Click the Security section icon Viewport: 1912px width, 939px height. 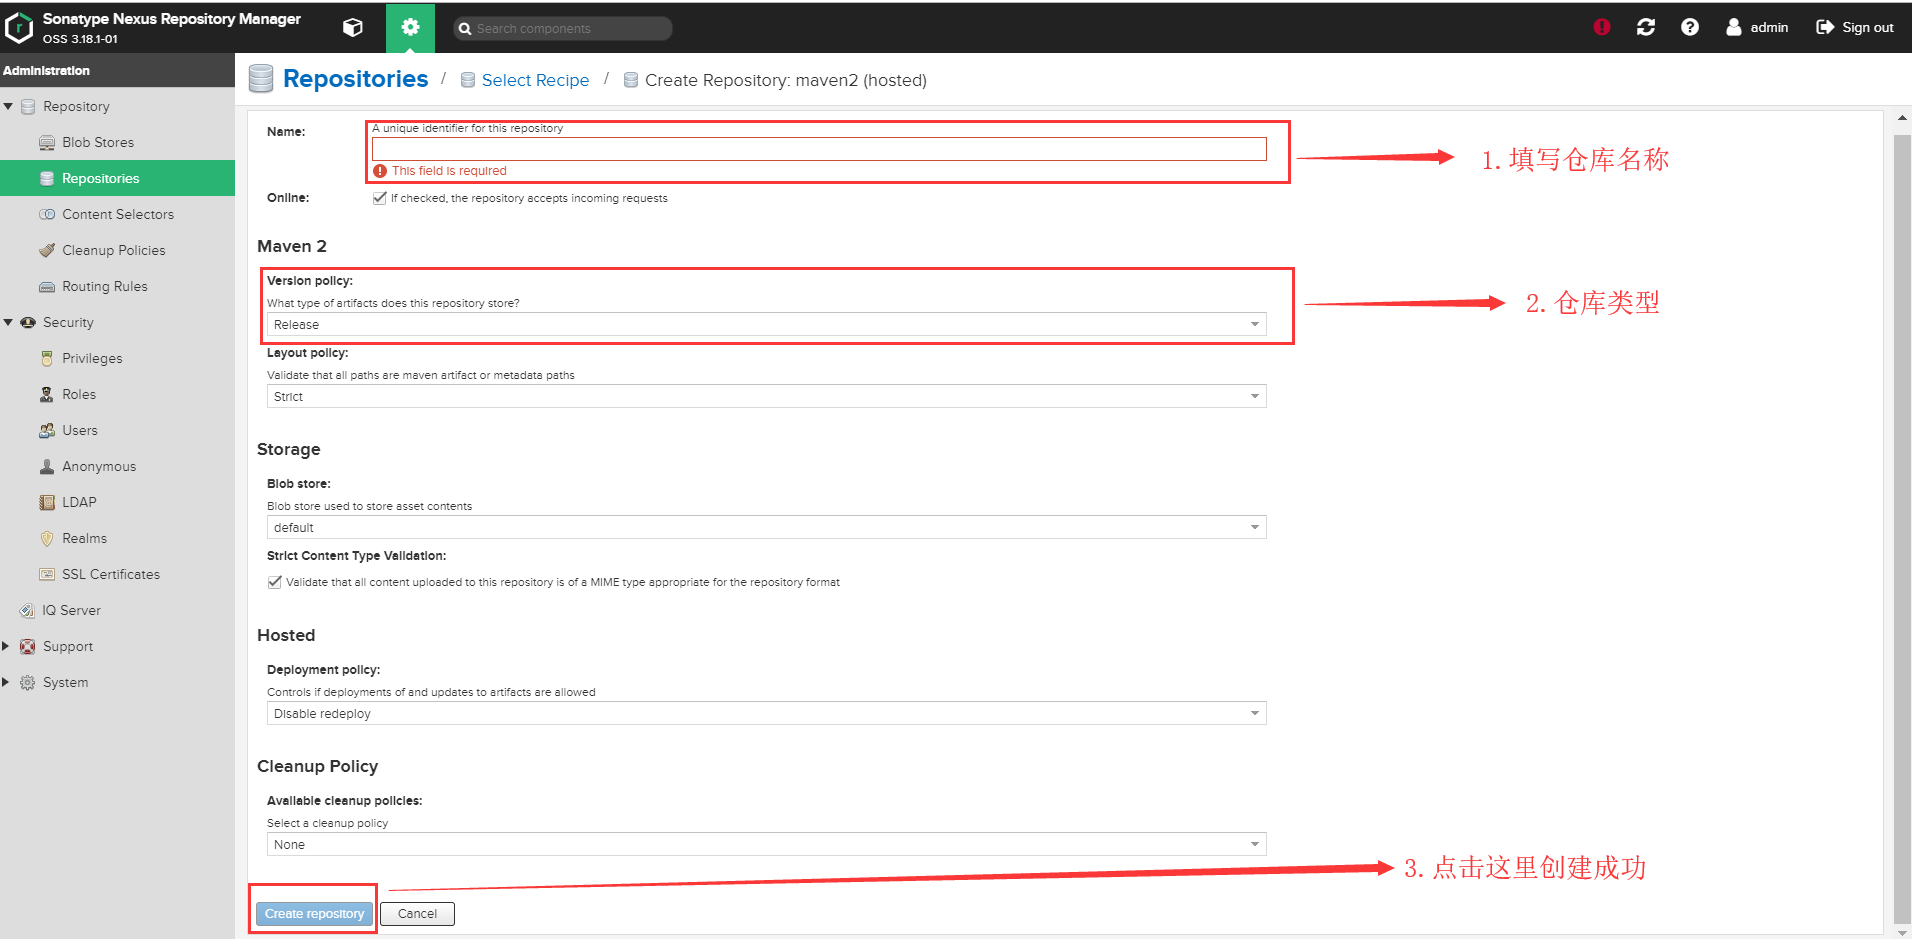pyautogui.click(x=28, y=323)
